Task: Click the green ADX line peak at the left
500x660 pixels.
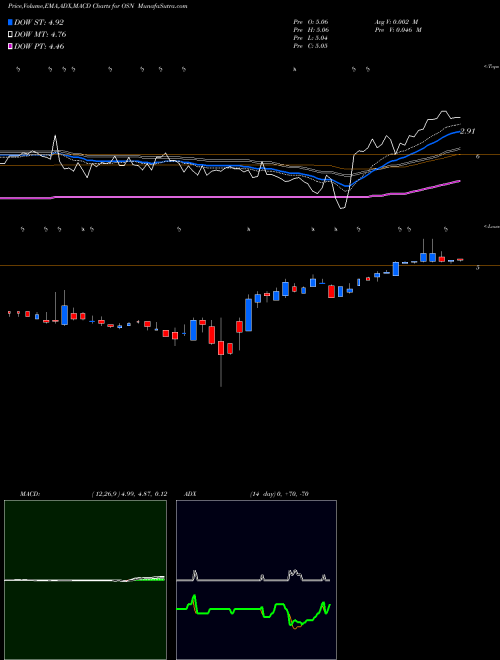Action: tap(194, 596)
